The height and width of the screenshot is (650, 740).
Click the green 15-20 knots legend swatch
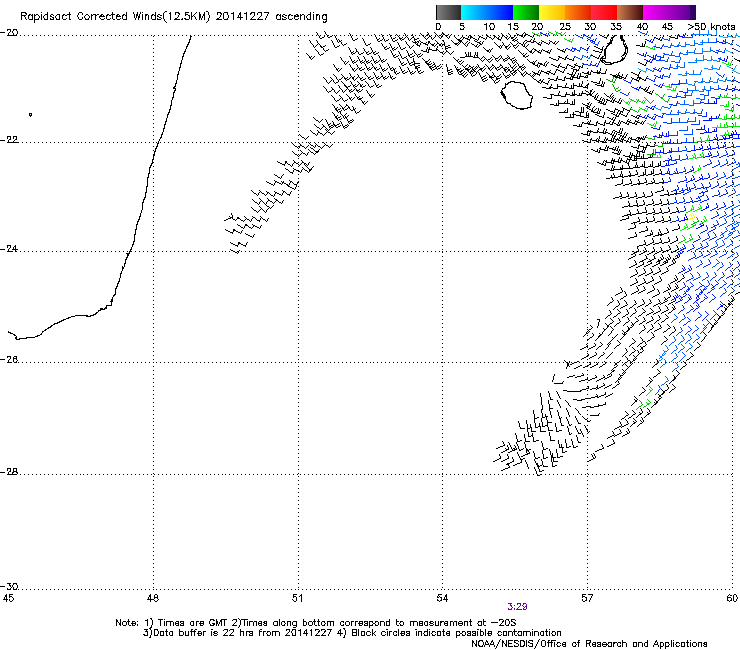pyautogui.click(x=526, y=12)
